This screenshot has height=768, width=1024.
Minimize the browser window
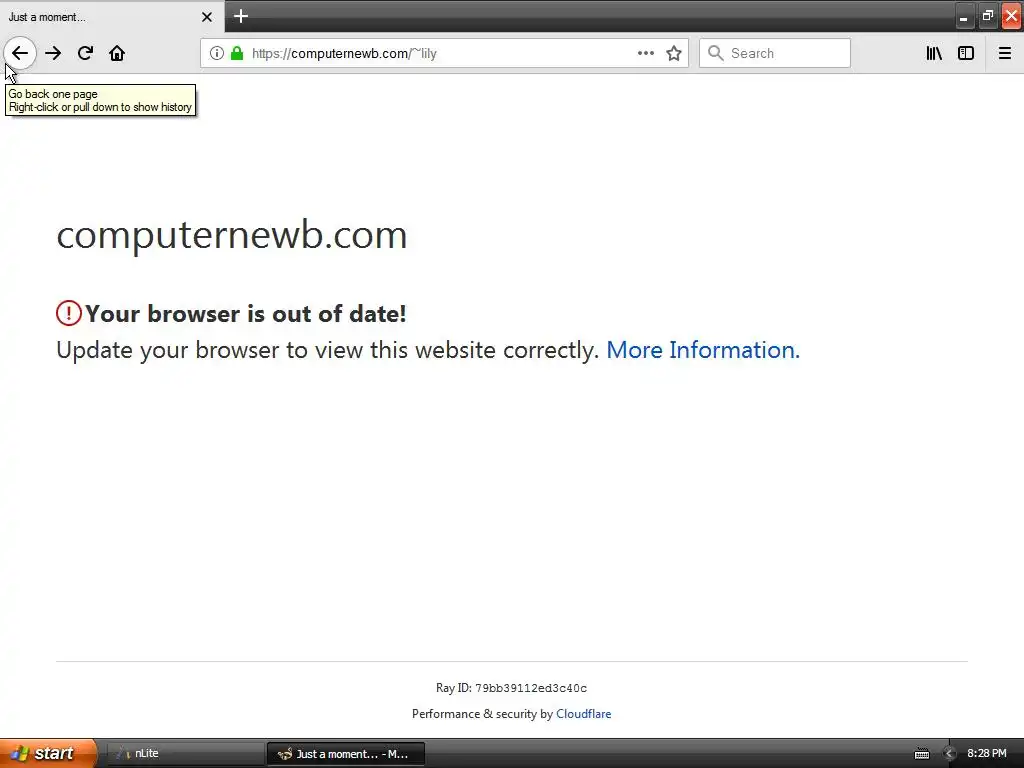(963, 17)
